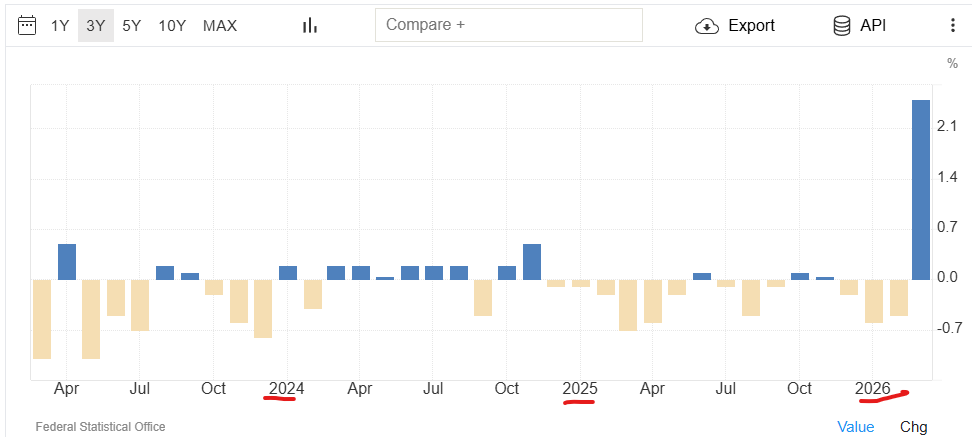
Task: Click the API database stack icon
Action: tap(842, 26)
